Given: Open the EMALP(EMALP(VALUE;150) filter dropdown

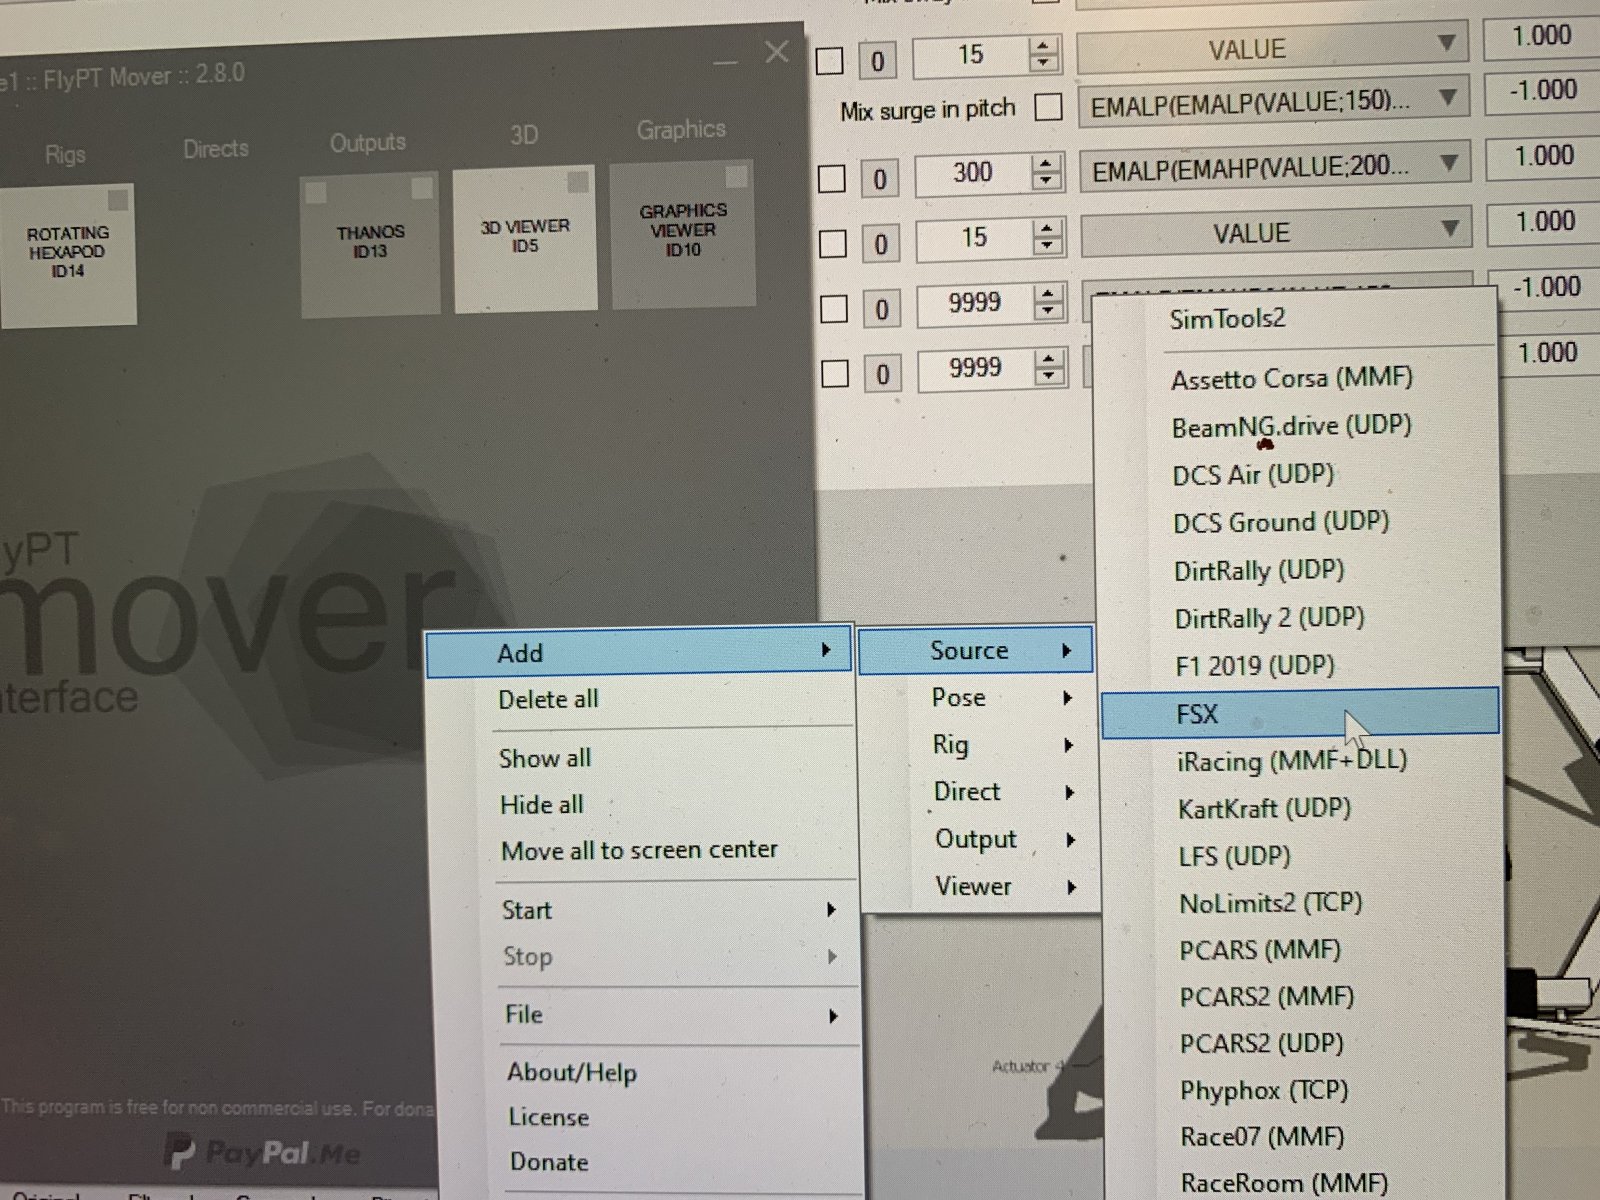Looking at the screenshot, I should (x=1273, y=101).
